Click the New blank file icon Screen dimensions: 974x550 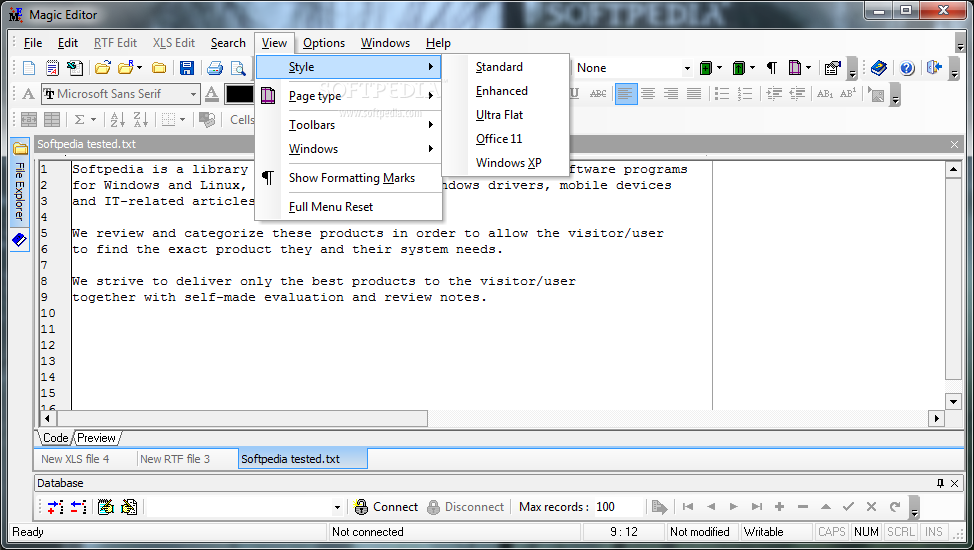tap(29, 68)
